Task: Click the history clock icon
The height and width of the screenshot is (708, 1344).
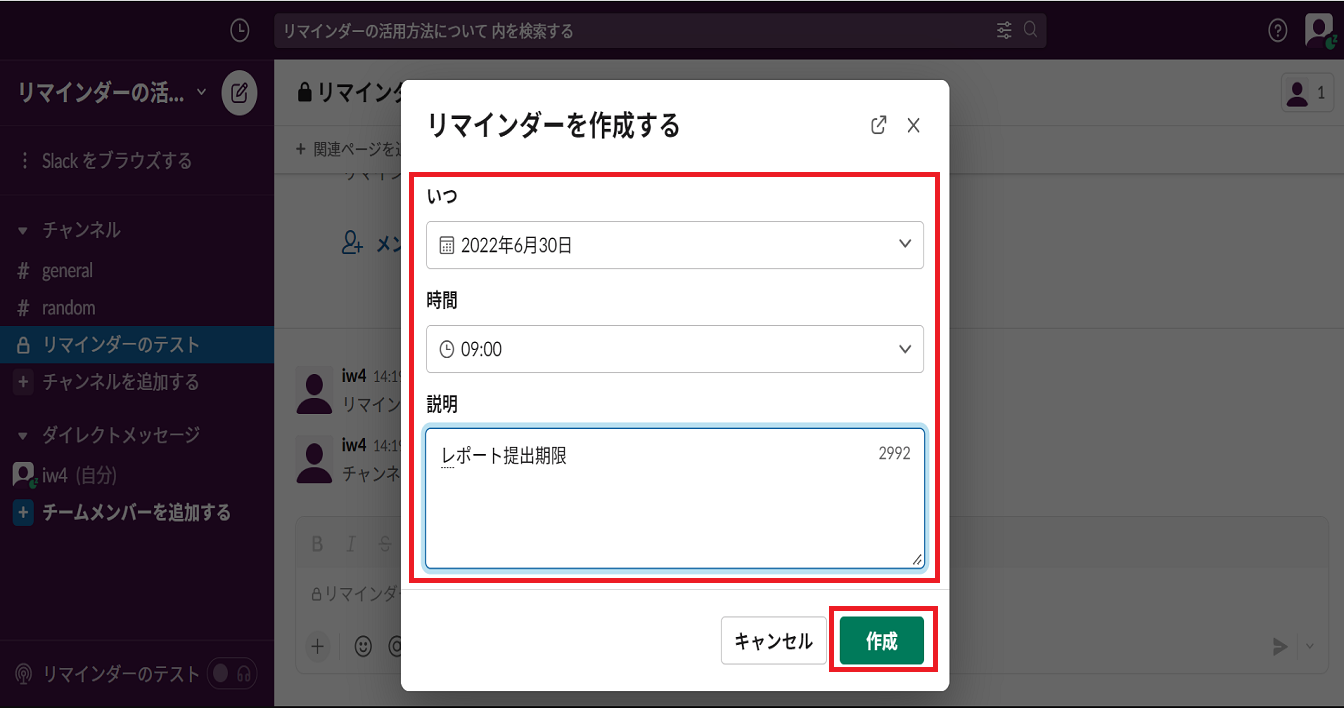Action: pyautogui.click(x=239, y=31)
